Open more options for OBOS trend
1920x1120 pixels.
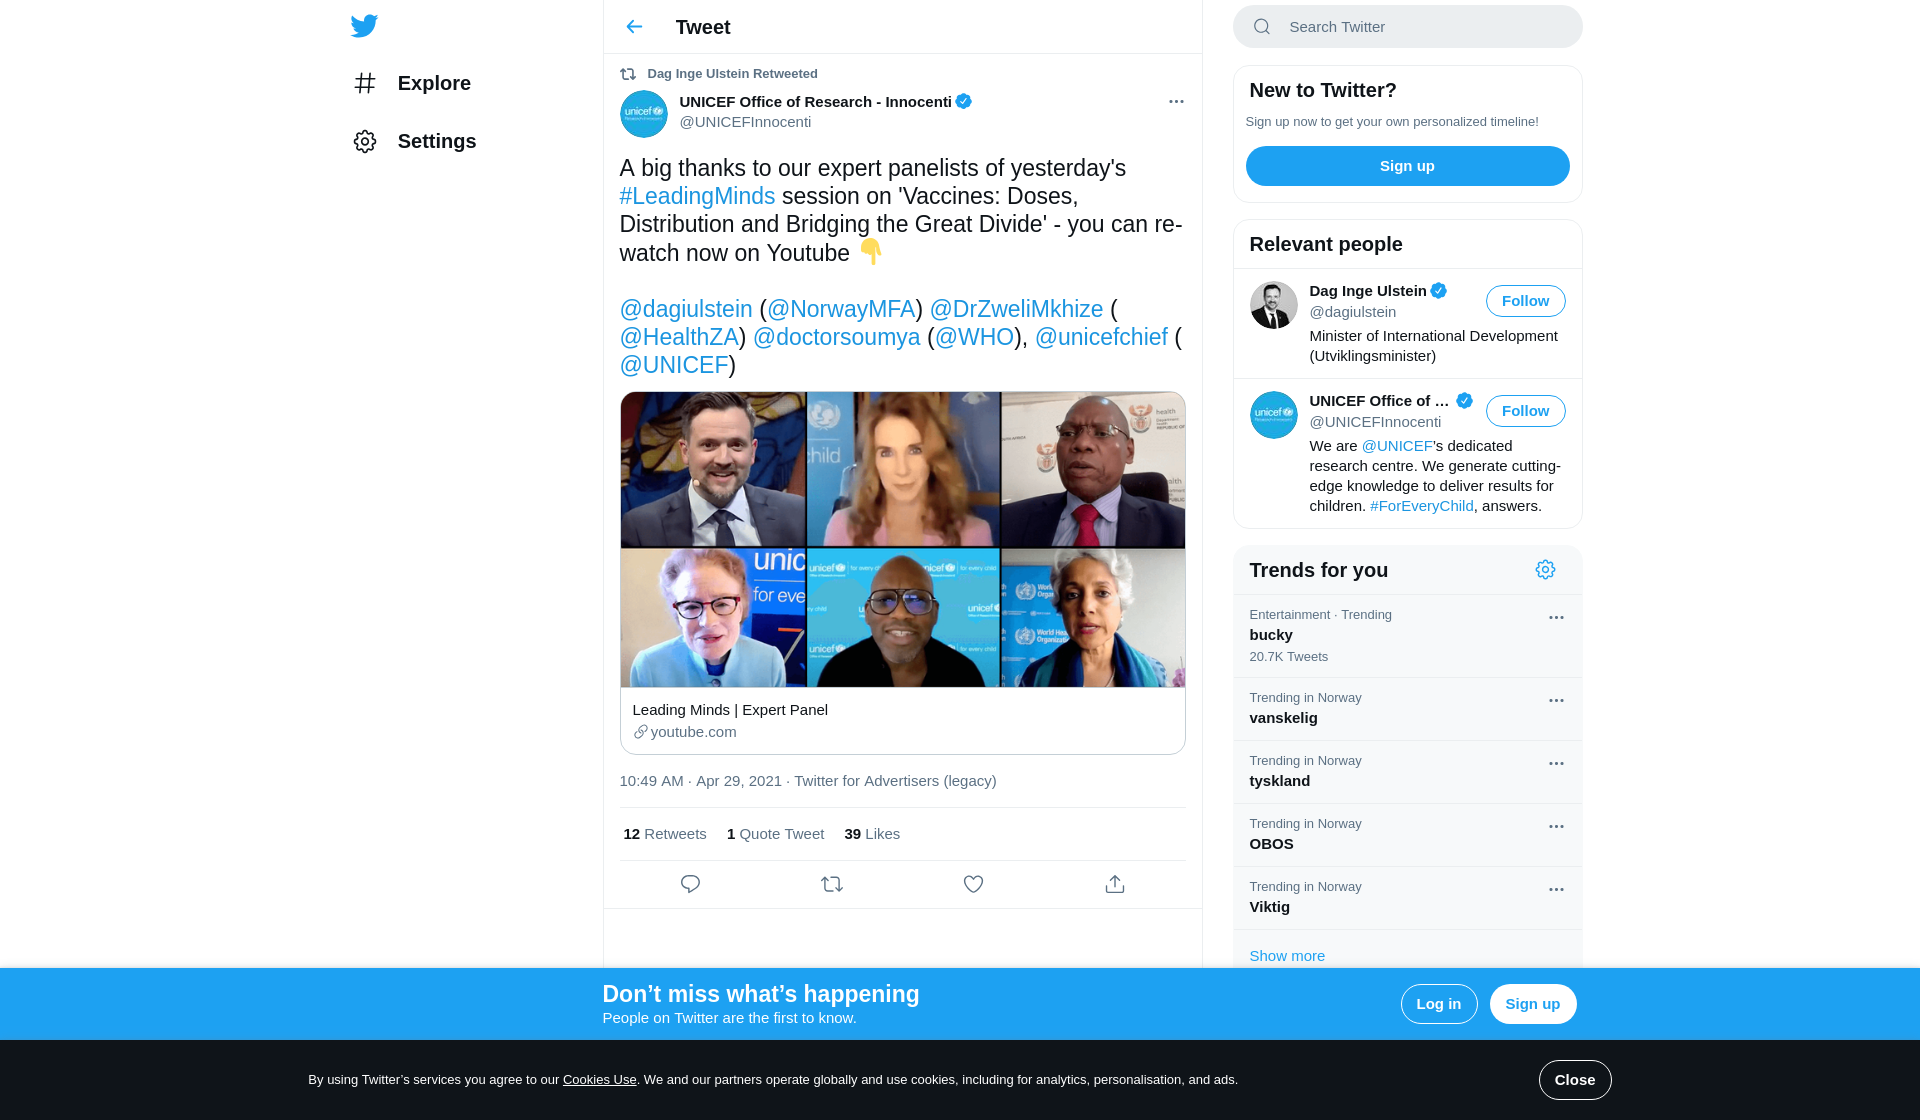click(1556, 827)
